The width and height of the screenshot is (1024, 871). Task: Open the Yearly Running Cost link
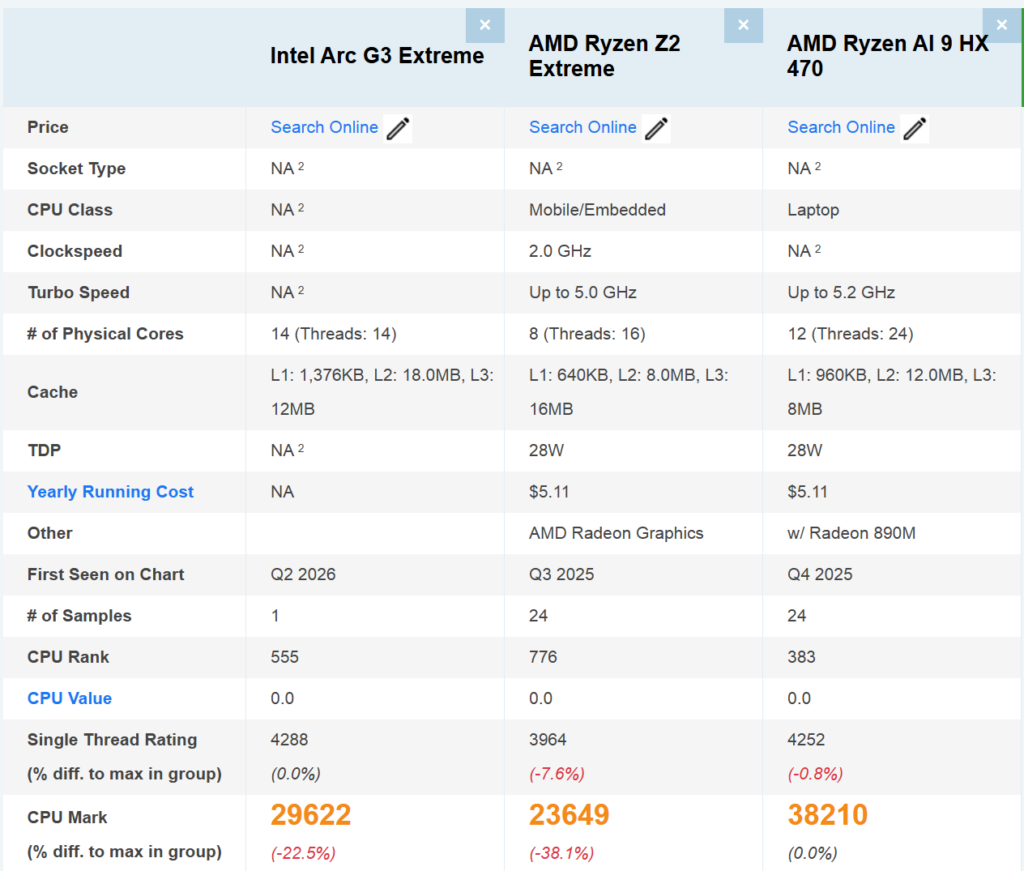coord(110,492)
